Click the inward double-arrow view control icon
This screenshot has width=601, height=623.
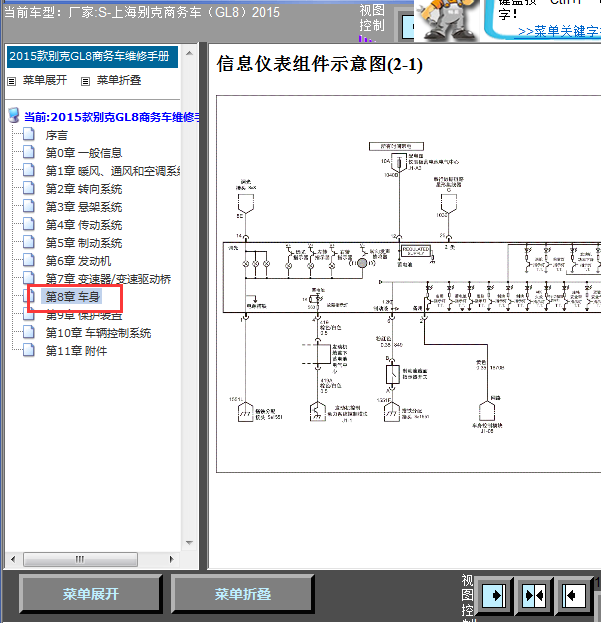pos(534,595)
